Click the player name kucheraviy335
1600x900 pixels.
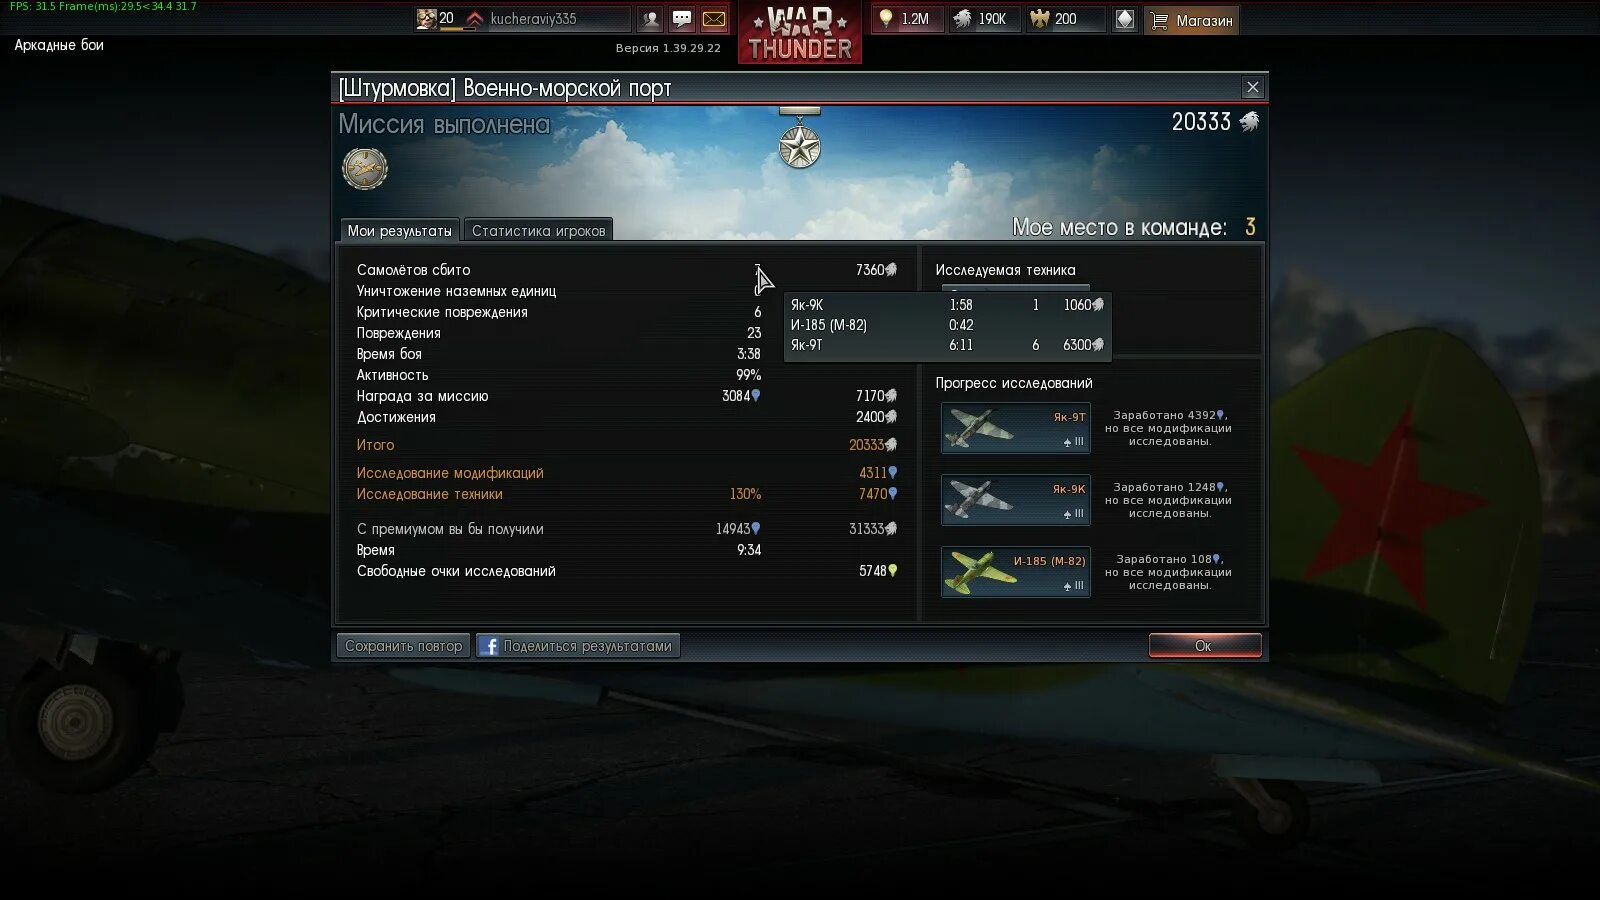(x=533, y=19)
